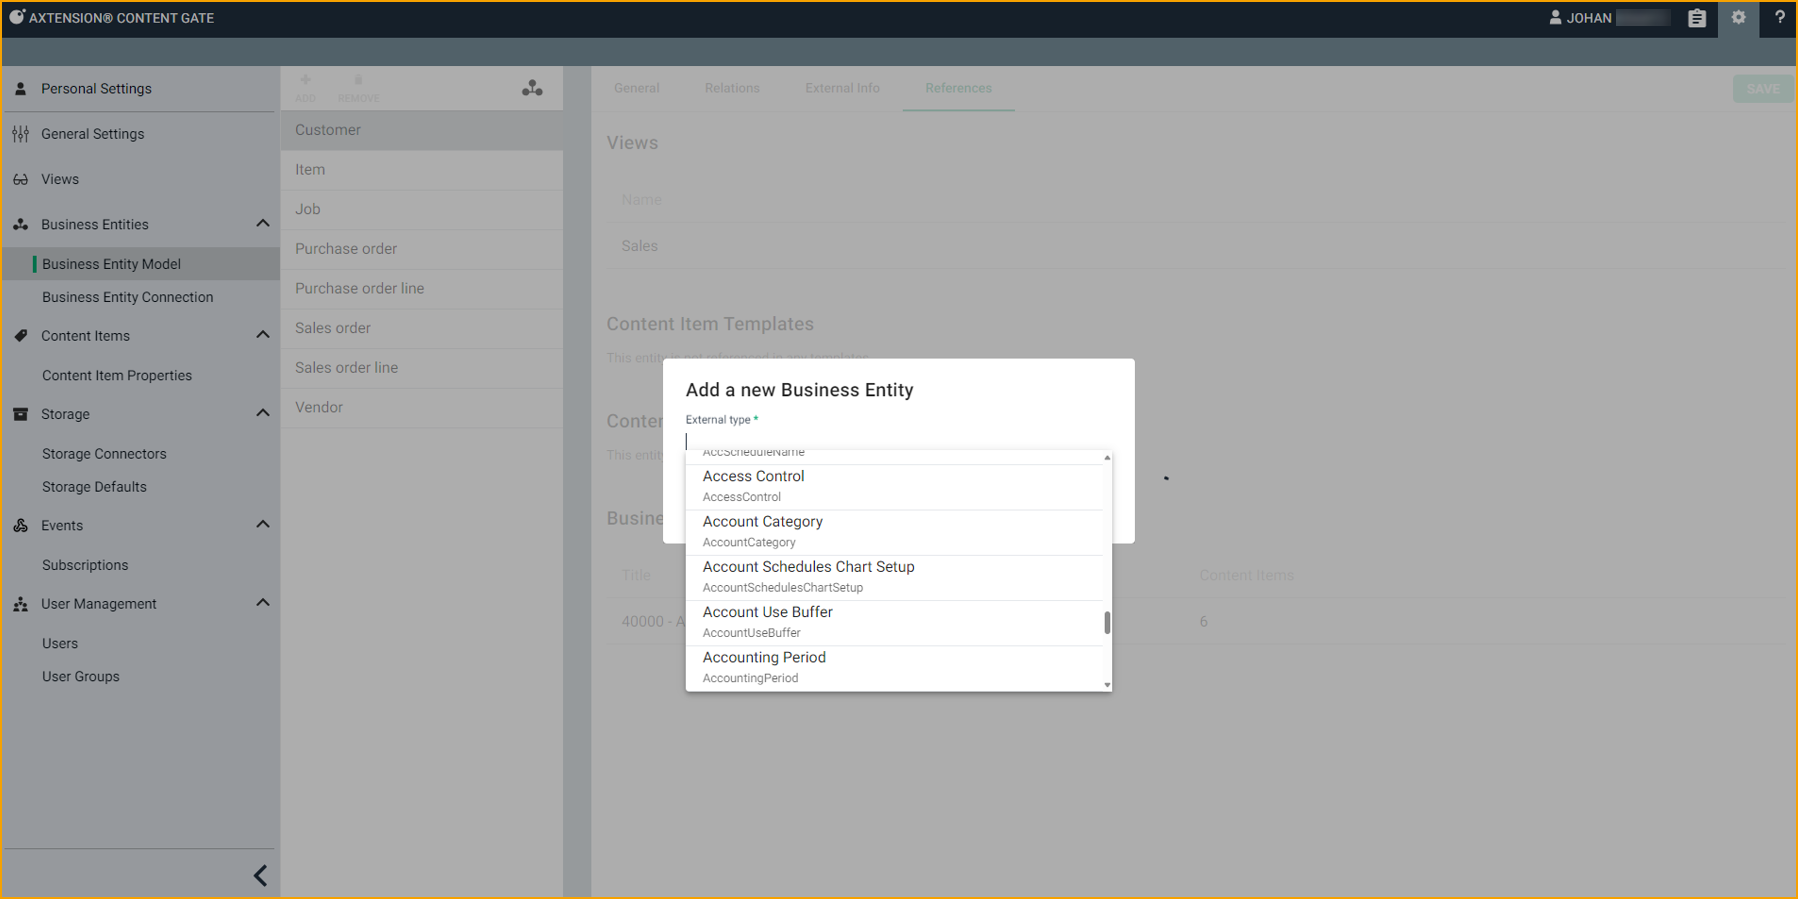The height and width of the screenshot is (899, 1798).
Task: Open the clipboard icon in top bar
Action: [1697, 18]
